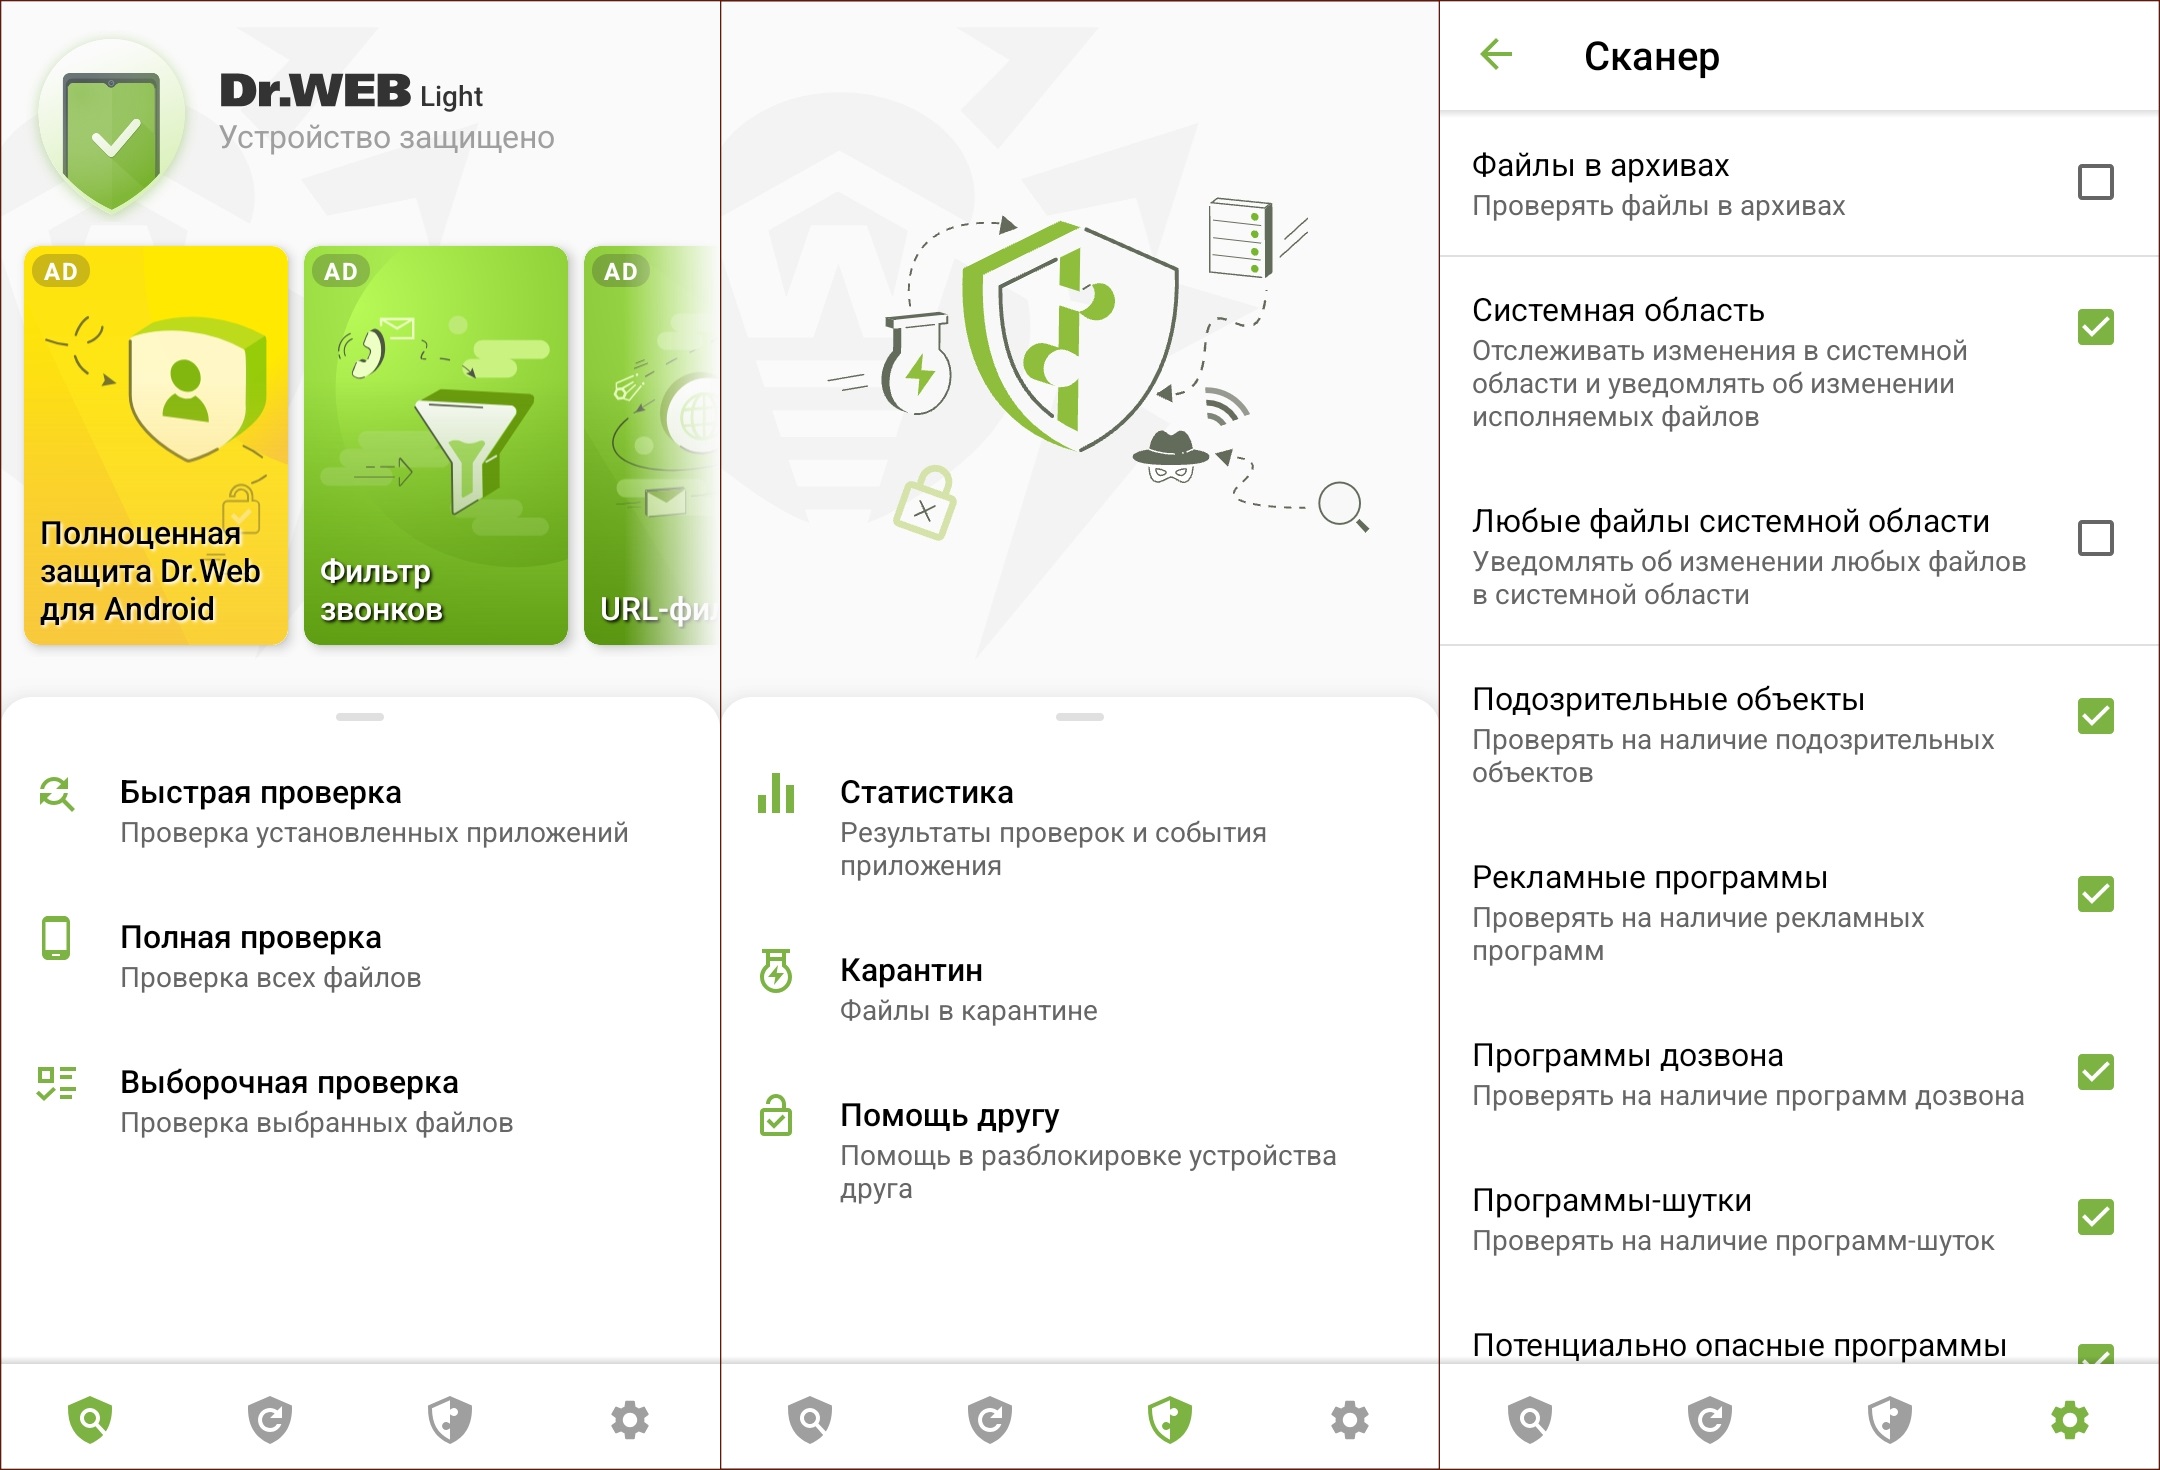The height and width of the screenshot is (1470, 2160).
Task: Go back using the green arrow in Сканер
Action: [1496, 54]
